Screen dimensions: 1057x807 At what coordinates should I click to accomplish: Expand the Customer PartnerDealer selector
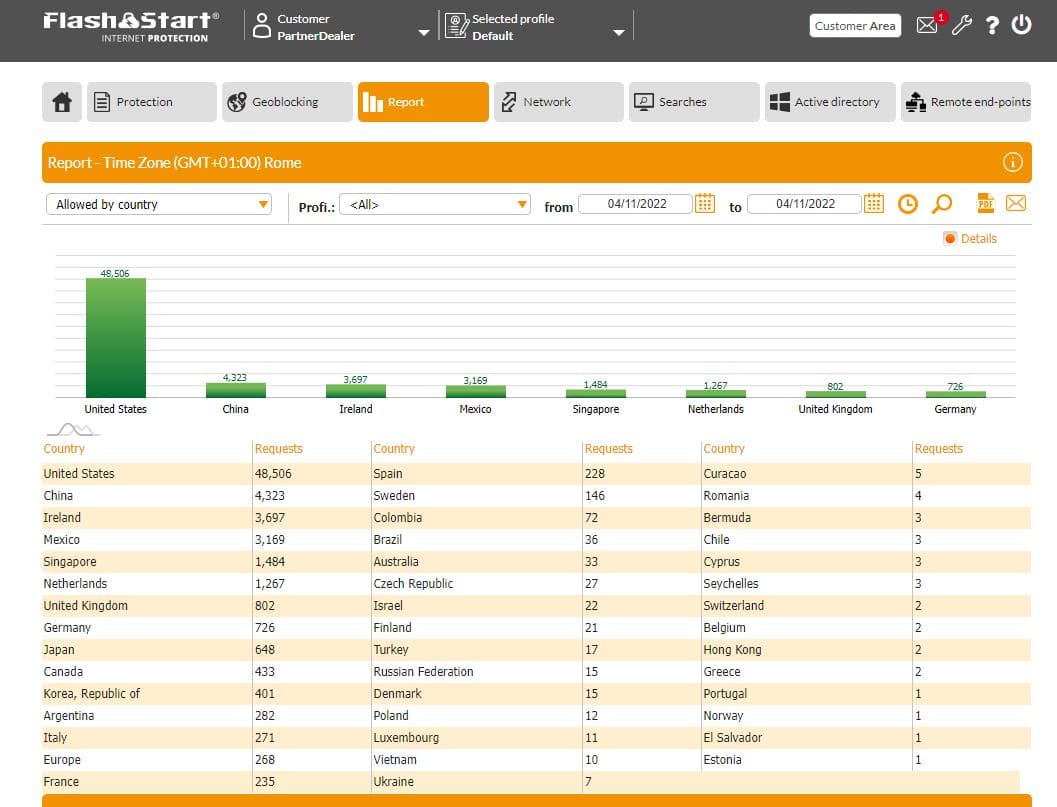[x=423, y=32]
